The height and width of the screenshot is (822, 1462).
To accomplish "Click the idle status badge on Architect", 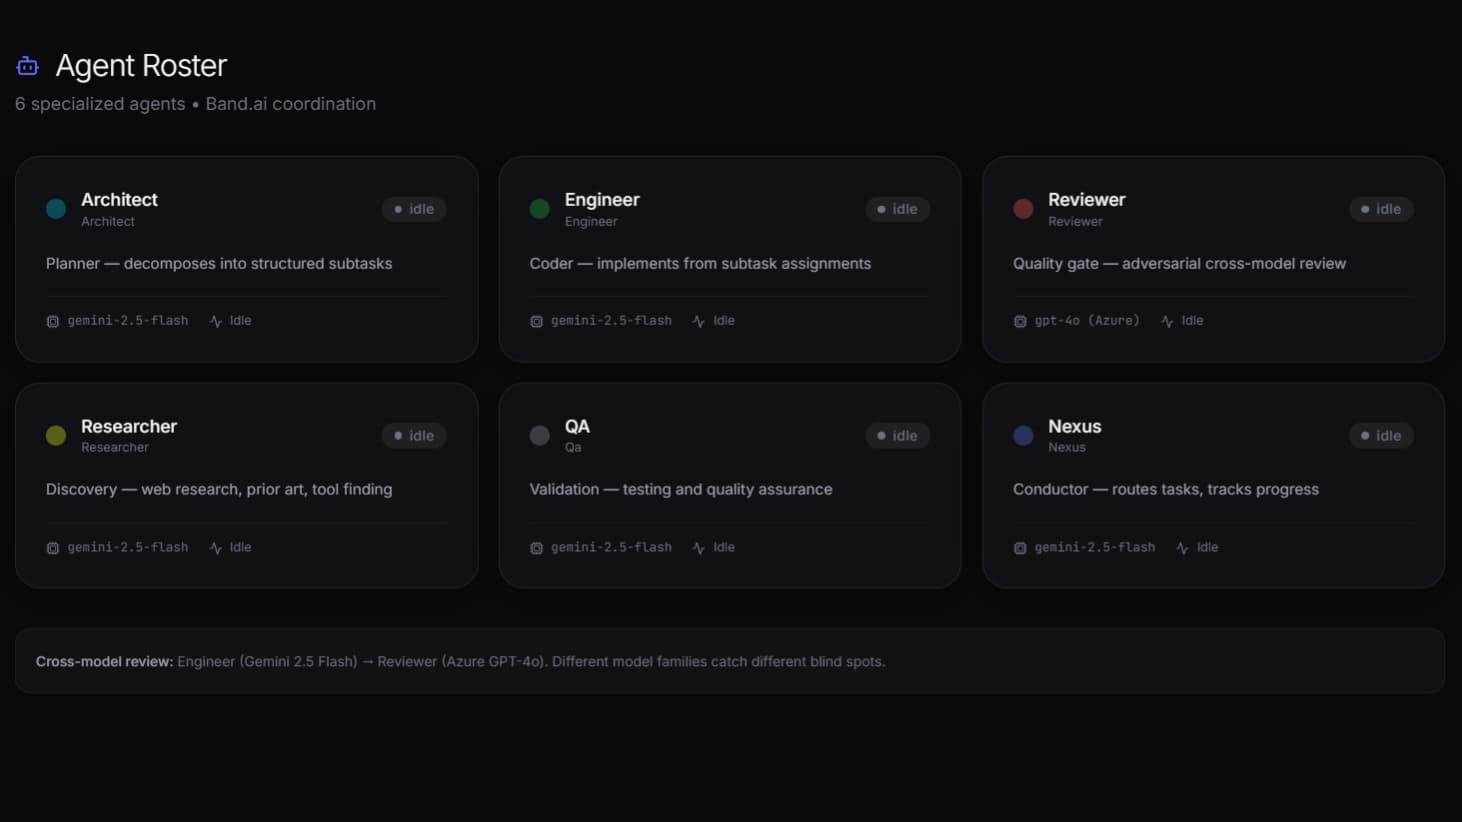I will coord(414,209).
